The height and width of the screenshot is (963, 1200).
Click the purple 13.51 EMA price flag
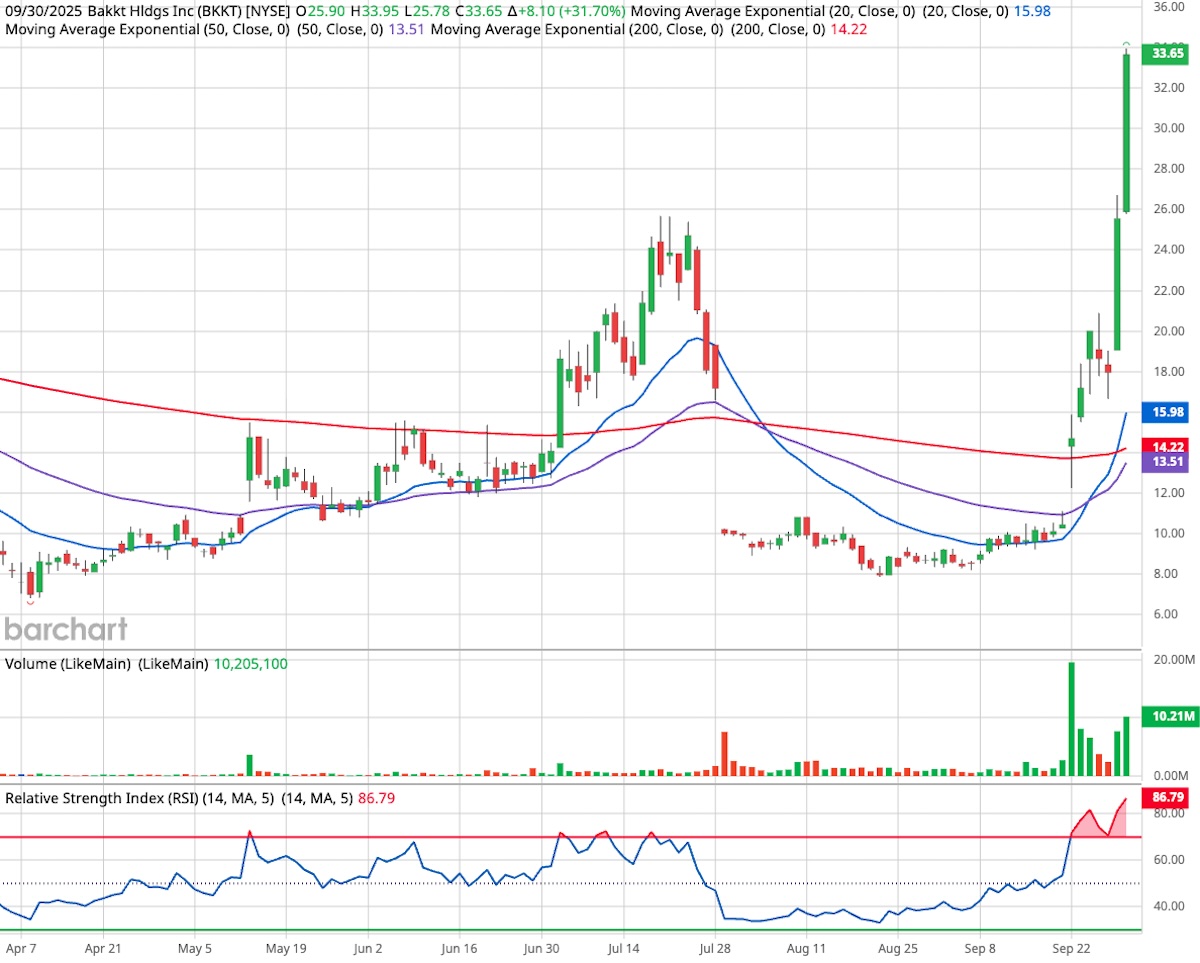click(x=1168, y=462)
